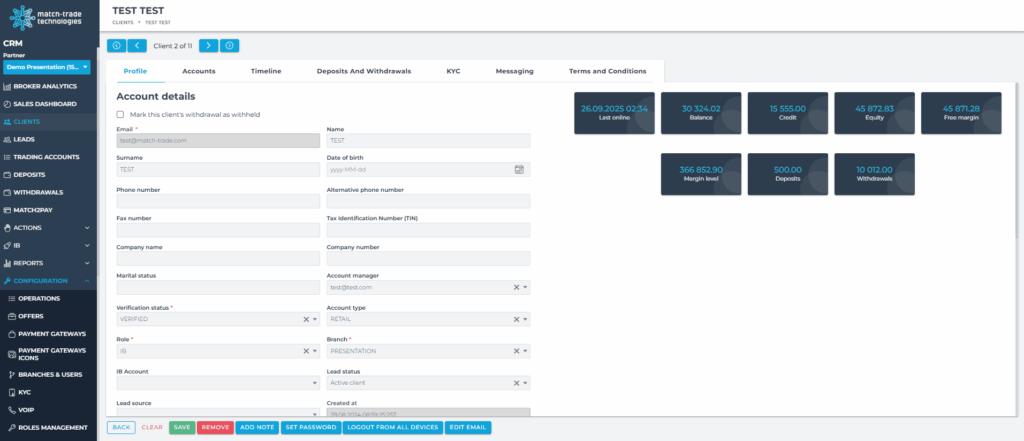Mark this client's withdrawal as withheld
Viewport: 1024px width, 441px height.
coord(121,115)
